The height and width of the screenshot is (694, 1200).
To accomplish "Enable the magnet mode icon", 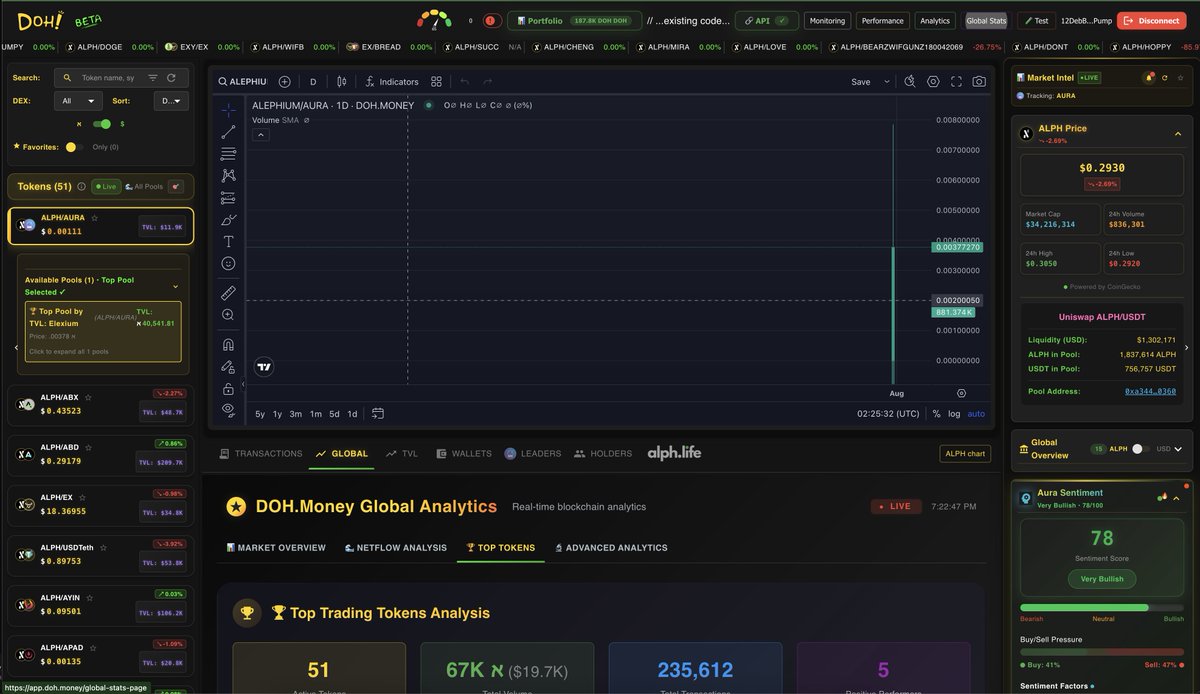I will [228, 344].
